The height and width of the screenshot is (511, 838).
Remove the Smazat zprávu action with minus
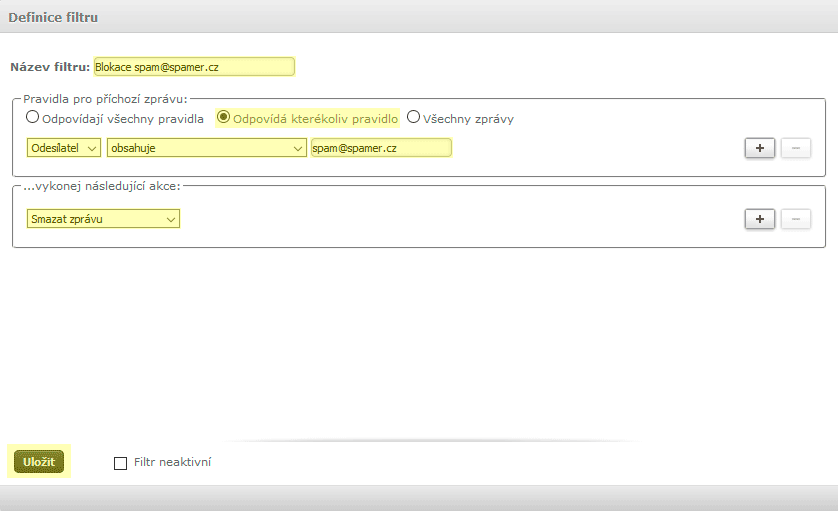(x=795, y=219)
